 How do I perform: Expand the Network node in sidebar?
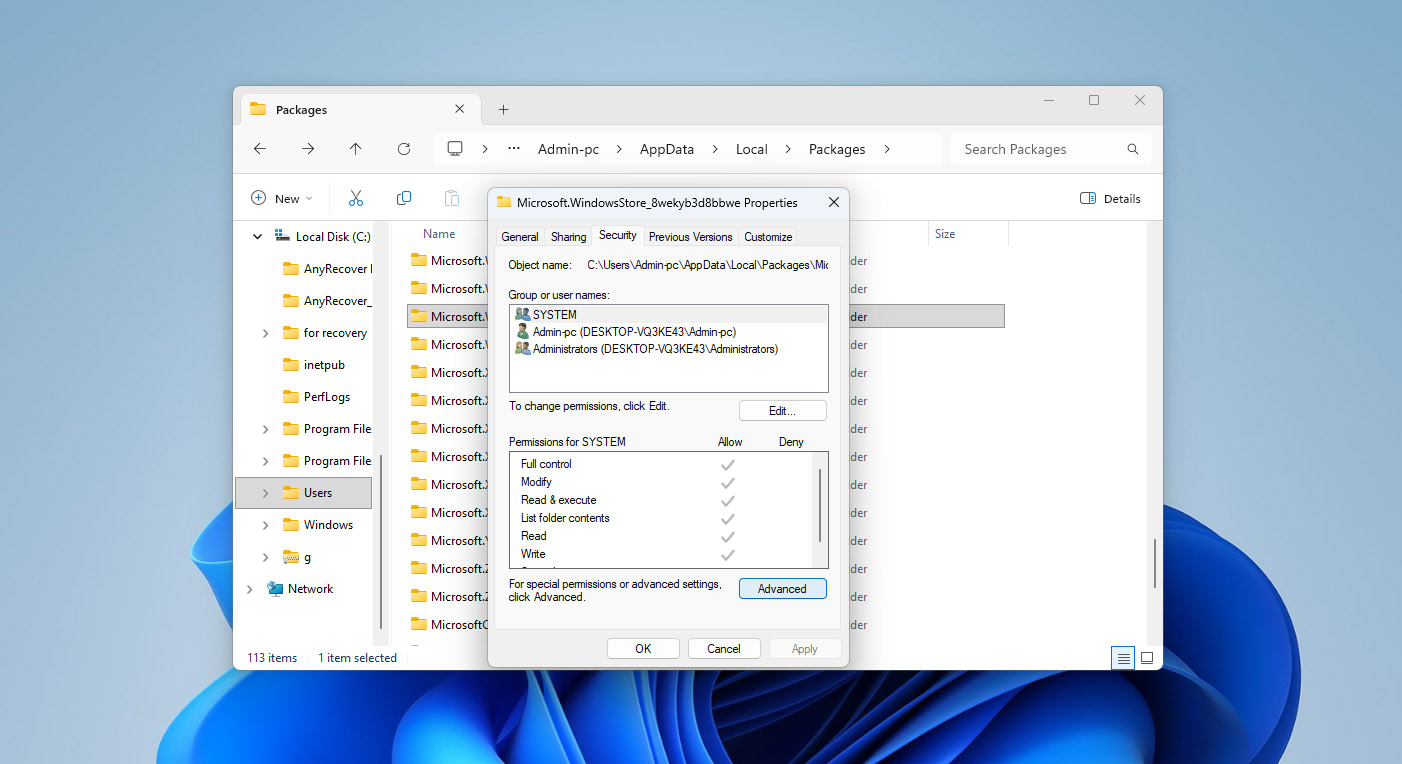[249, 589]
